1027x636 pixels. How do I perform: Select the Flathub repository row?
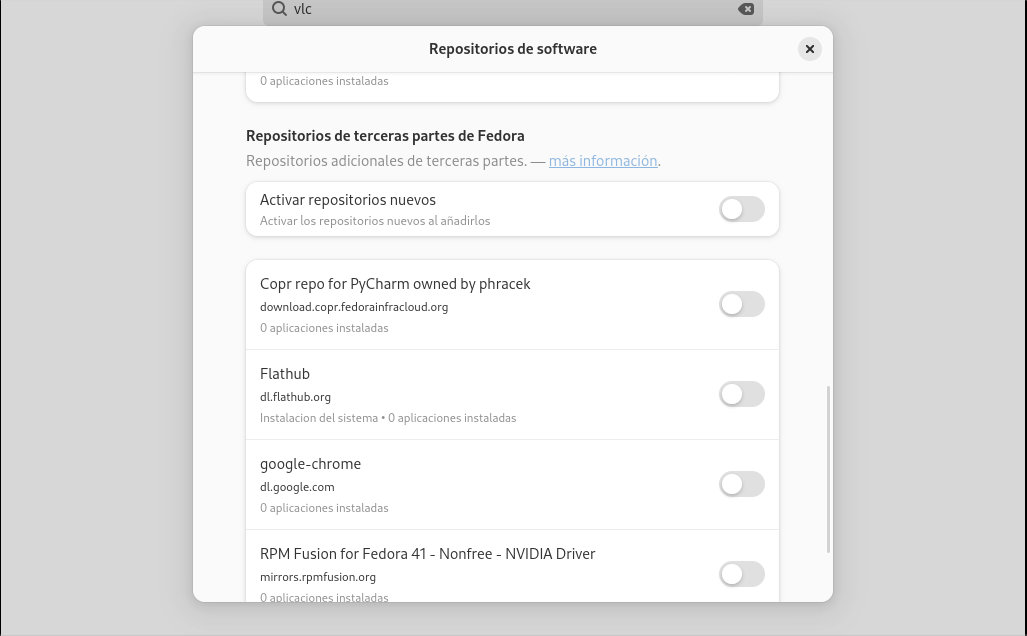pyautogui.click(x=512, y=394)
